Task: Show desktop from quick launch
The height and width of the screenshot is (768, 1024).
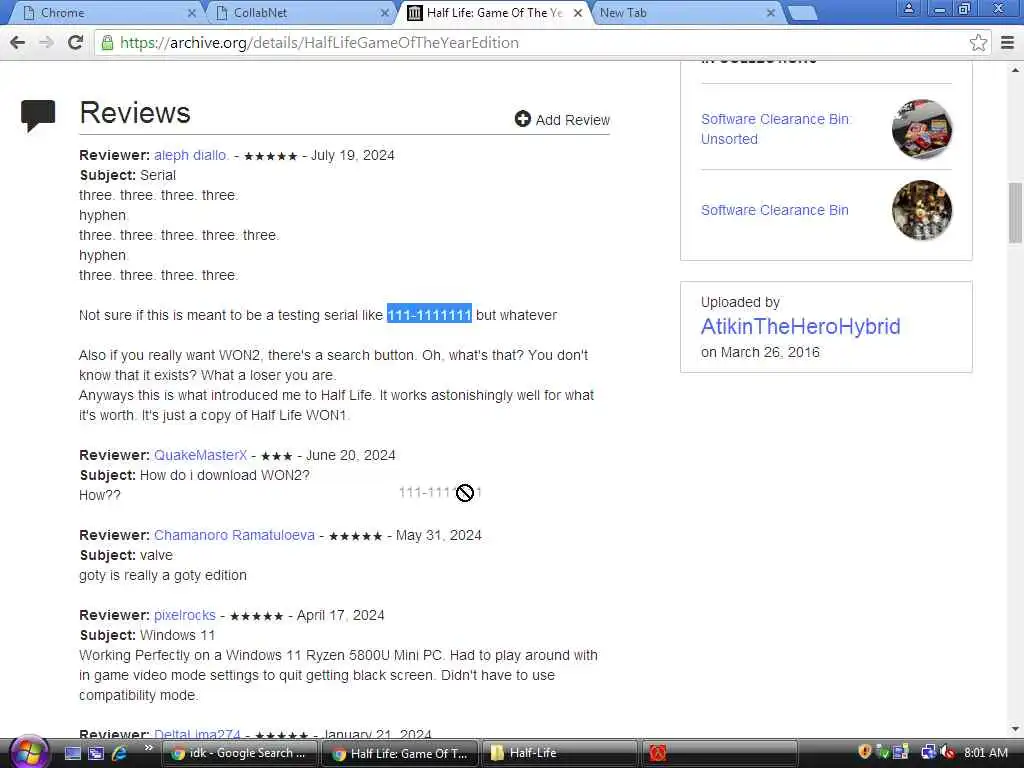Action: point(73,753)
